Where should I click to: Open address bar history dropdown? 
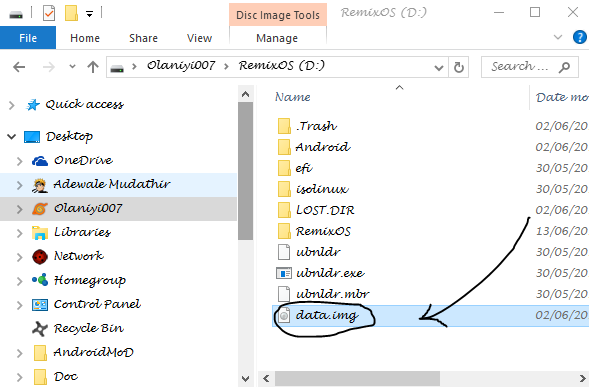click(x=438, y=68)
